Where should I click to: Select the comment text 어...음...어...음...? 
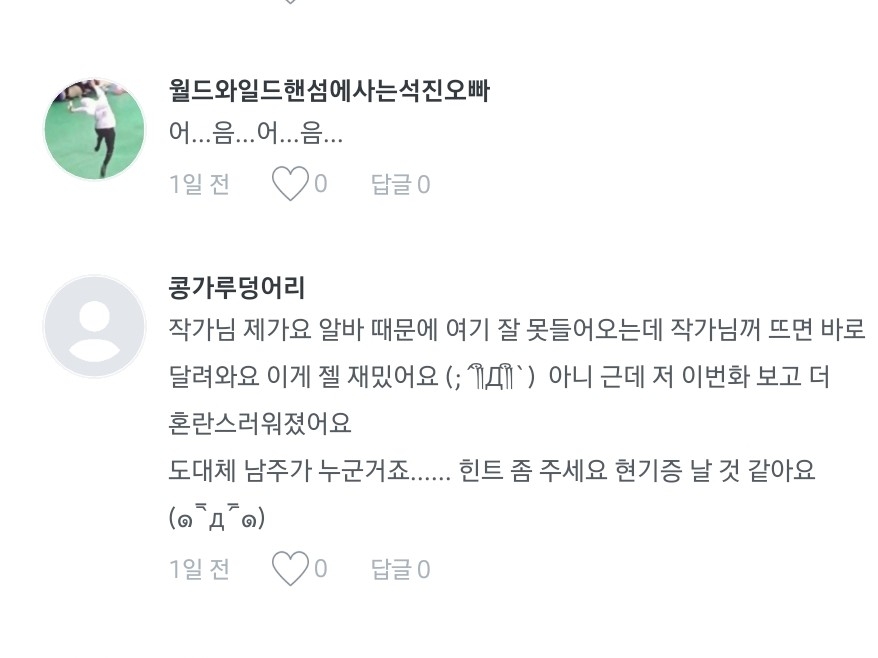tap(256, 134)
